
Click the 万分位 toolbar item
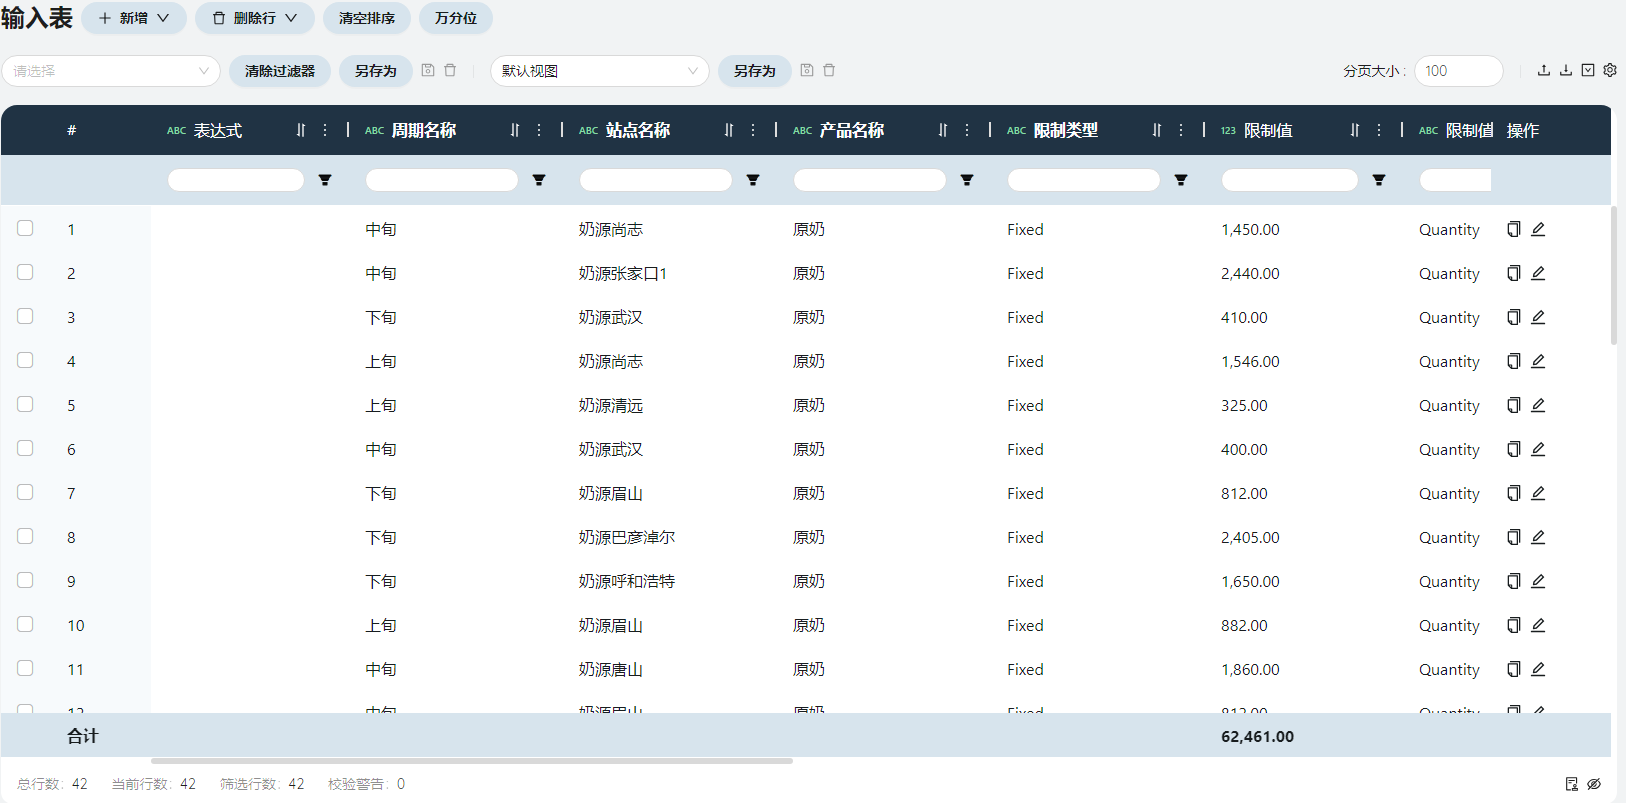pos(455,18)
